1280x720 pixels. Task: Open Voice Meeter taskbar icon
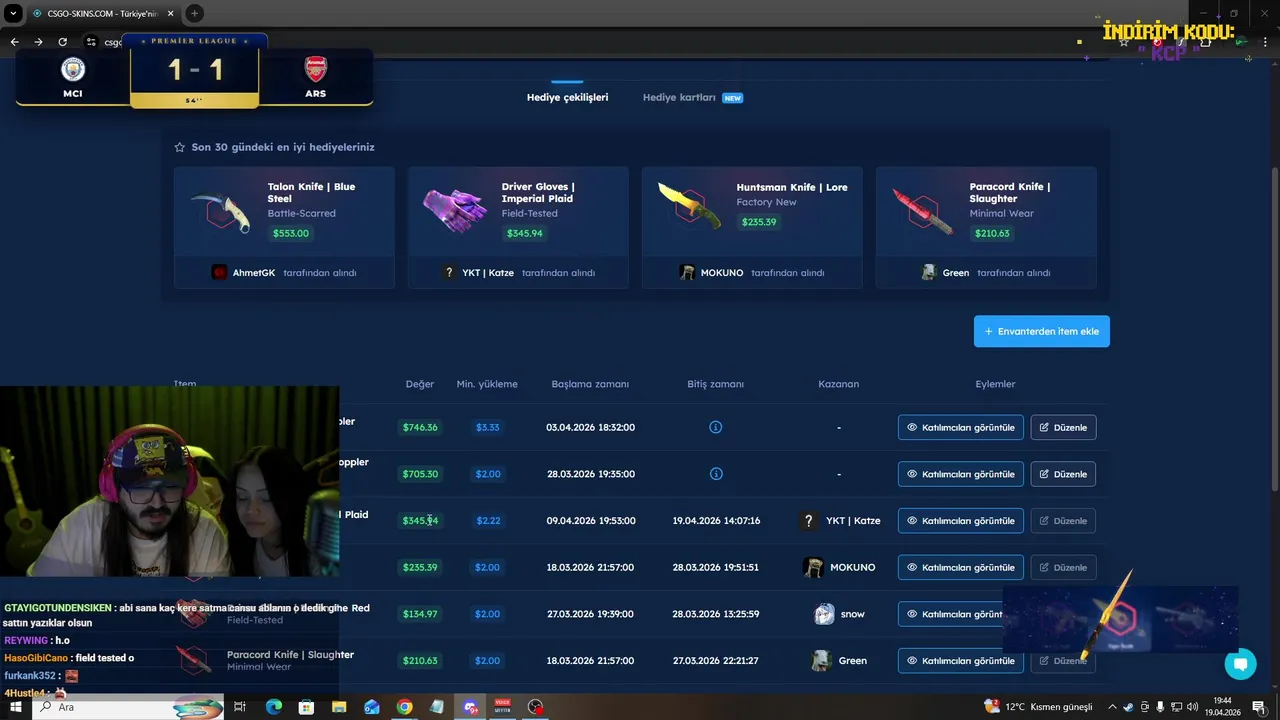[x=503, y=707]
